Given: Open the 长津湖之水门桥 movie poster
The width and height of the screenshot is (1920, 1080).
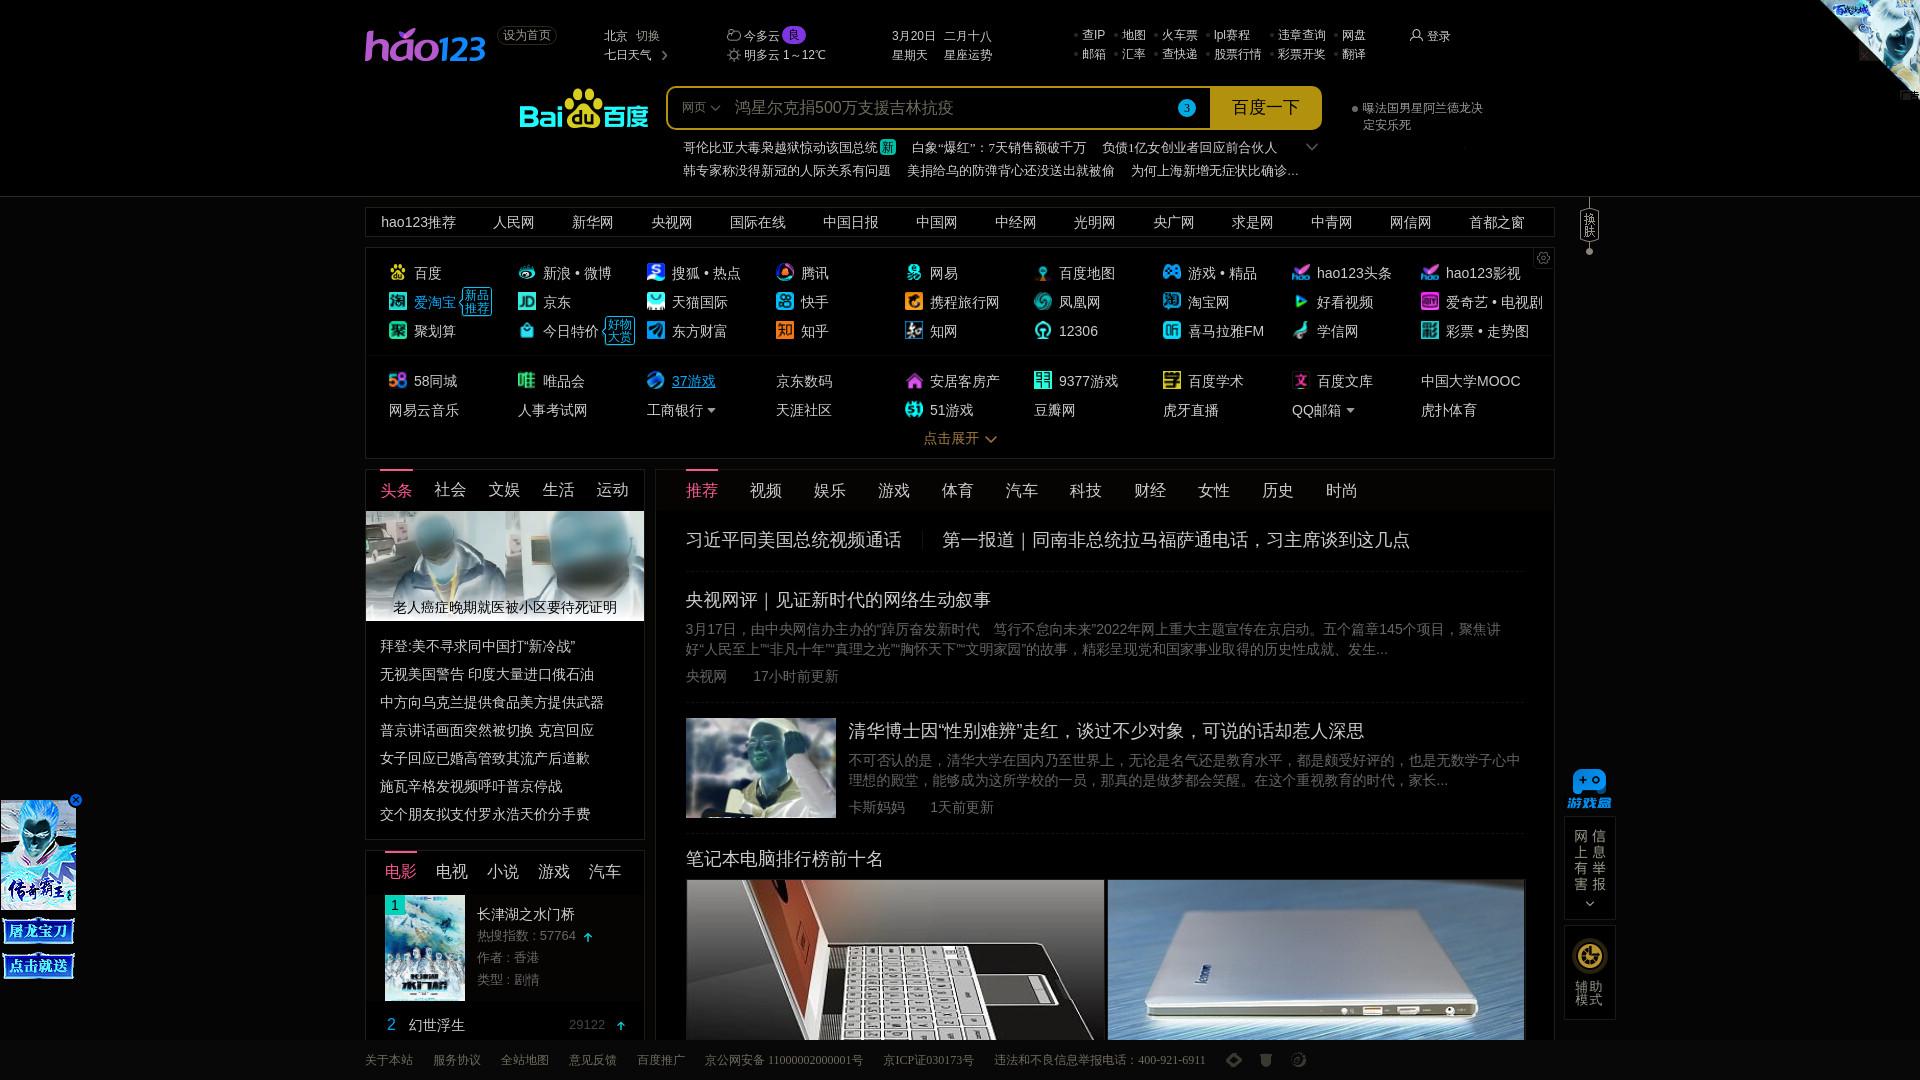Looking at the screenshot, I should click(x=425, y=948).
